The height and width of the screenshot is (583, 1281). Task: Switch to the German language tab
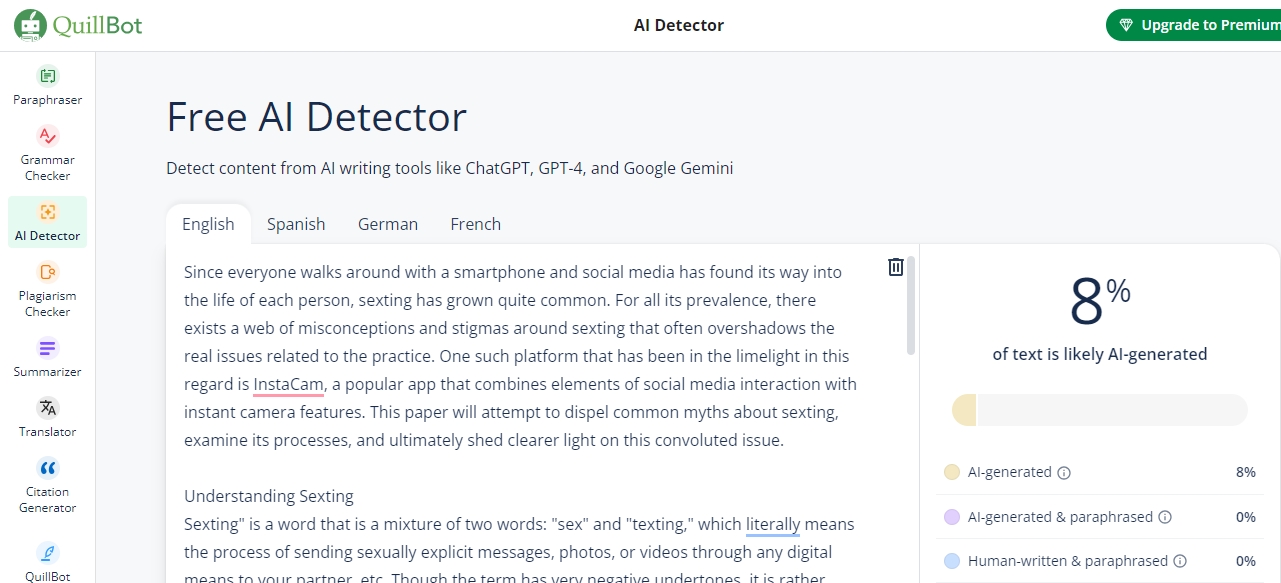(388, 224)
